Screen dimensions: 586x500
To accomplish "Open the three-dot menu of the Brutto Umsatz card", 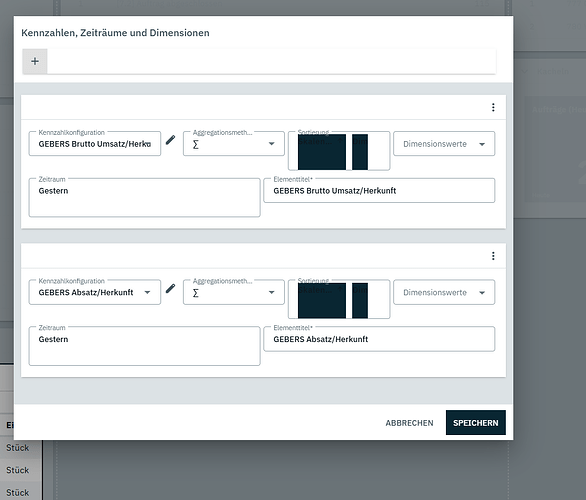I will tap(493, 108).
